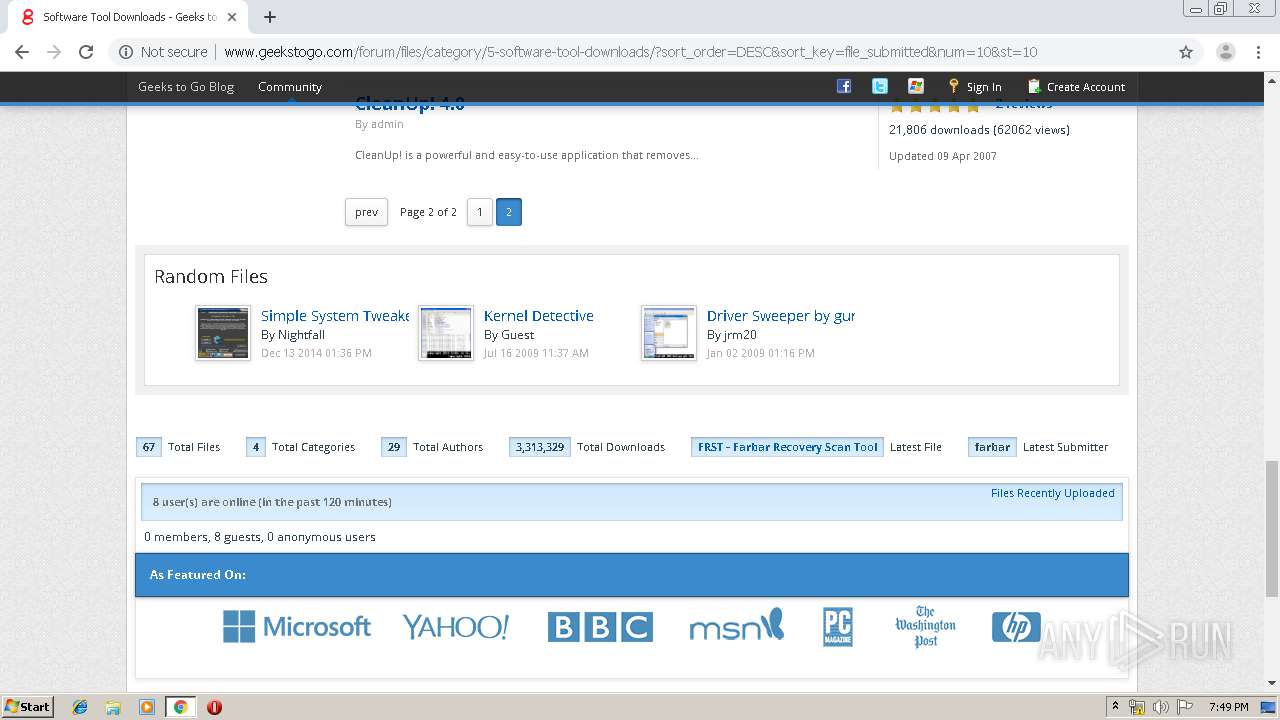1280x720 pixels.
Task: Open the file explorer folder taskbar icon
Action: pyautogui.click(x=113, y=707)
